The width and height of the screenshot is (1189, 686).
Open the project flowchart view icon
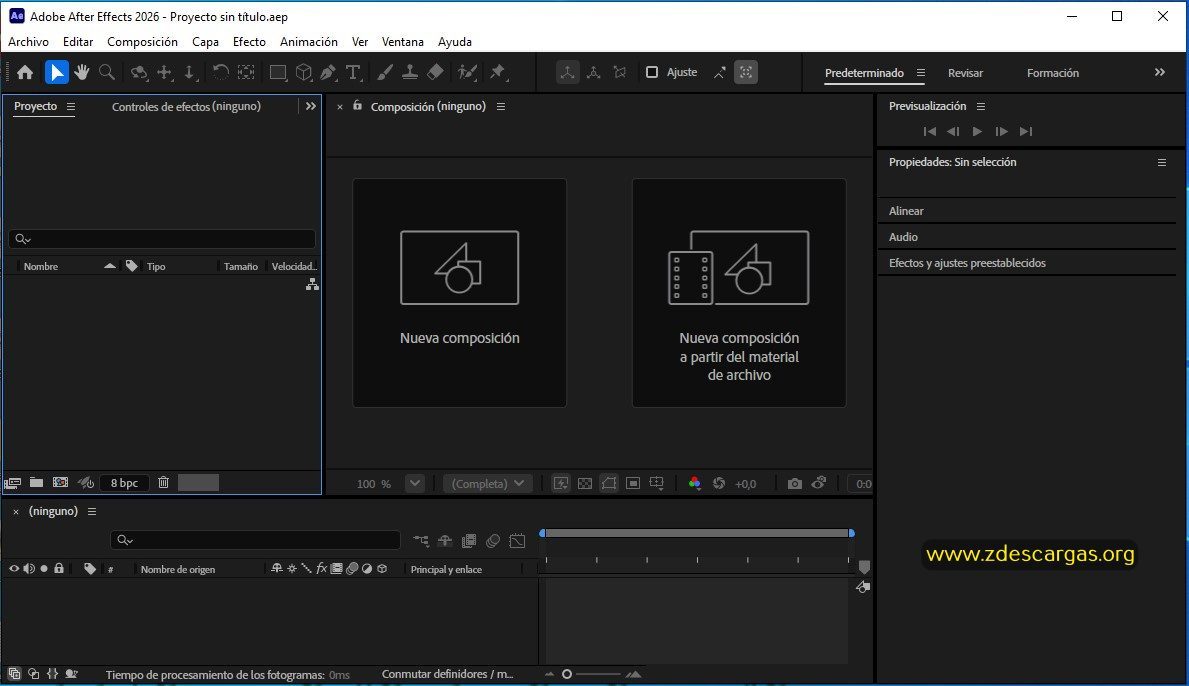coord(312,284)
